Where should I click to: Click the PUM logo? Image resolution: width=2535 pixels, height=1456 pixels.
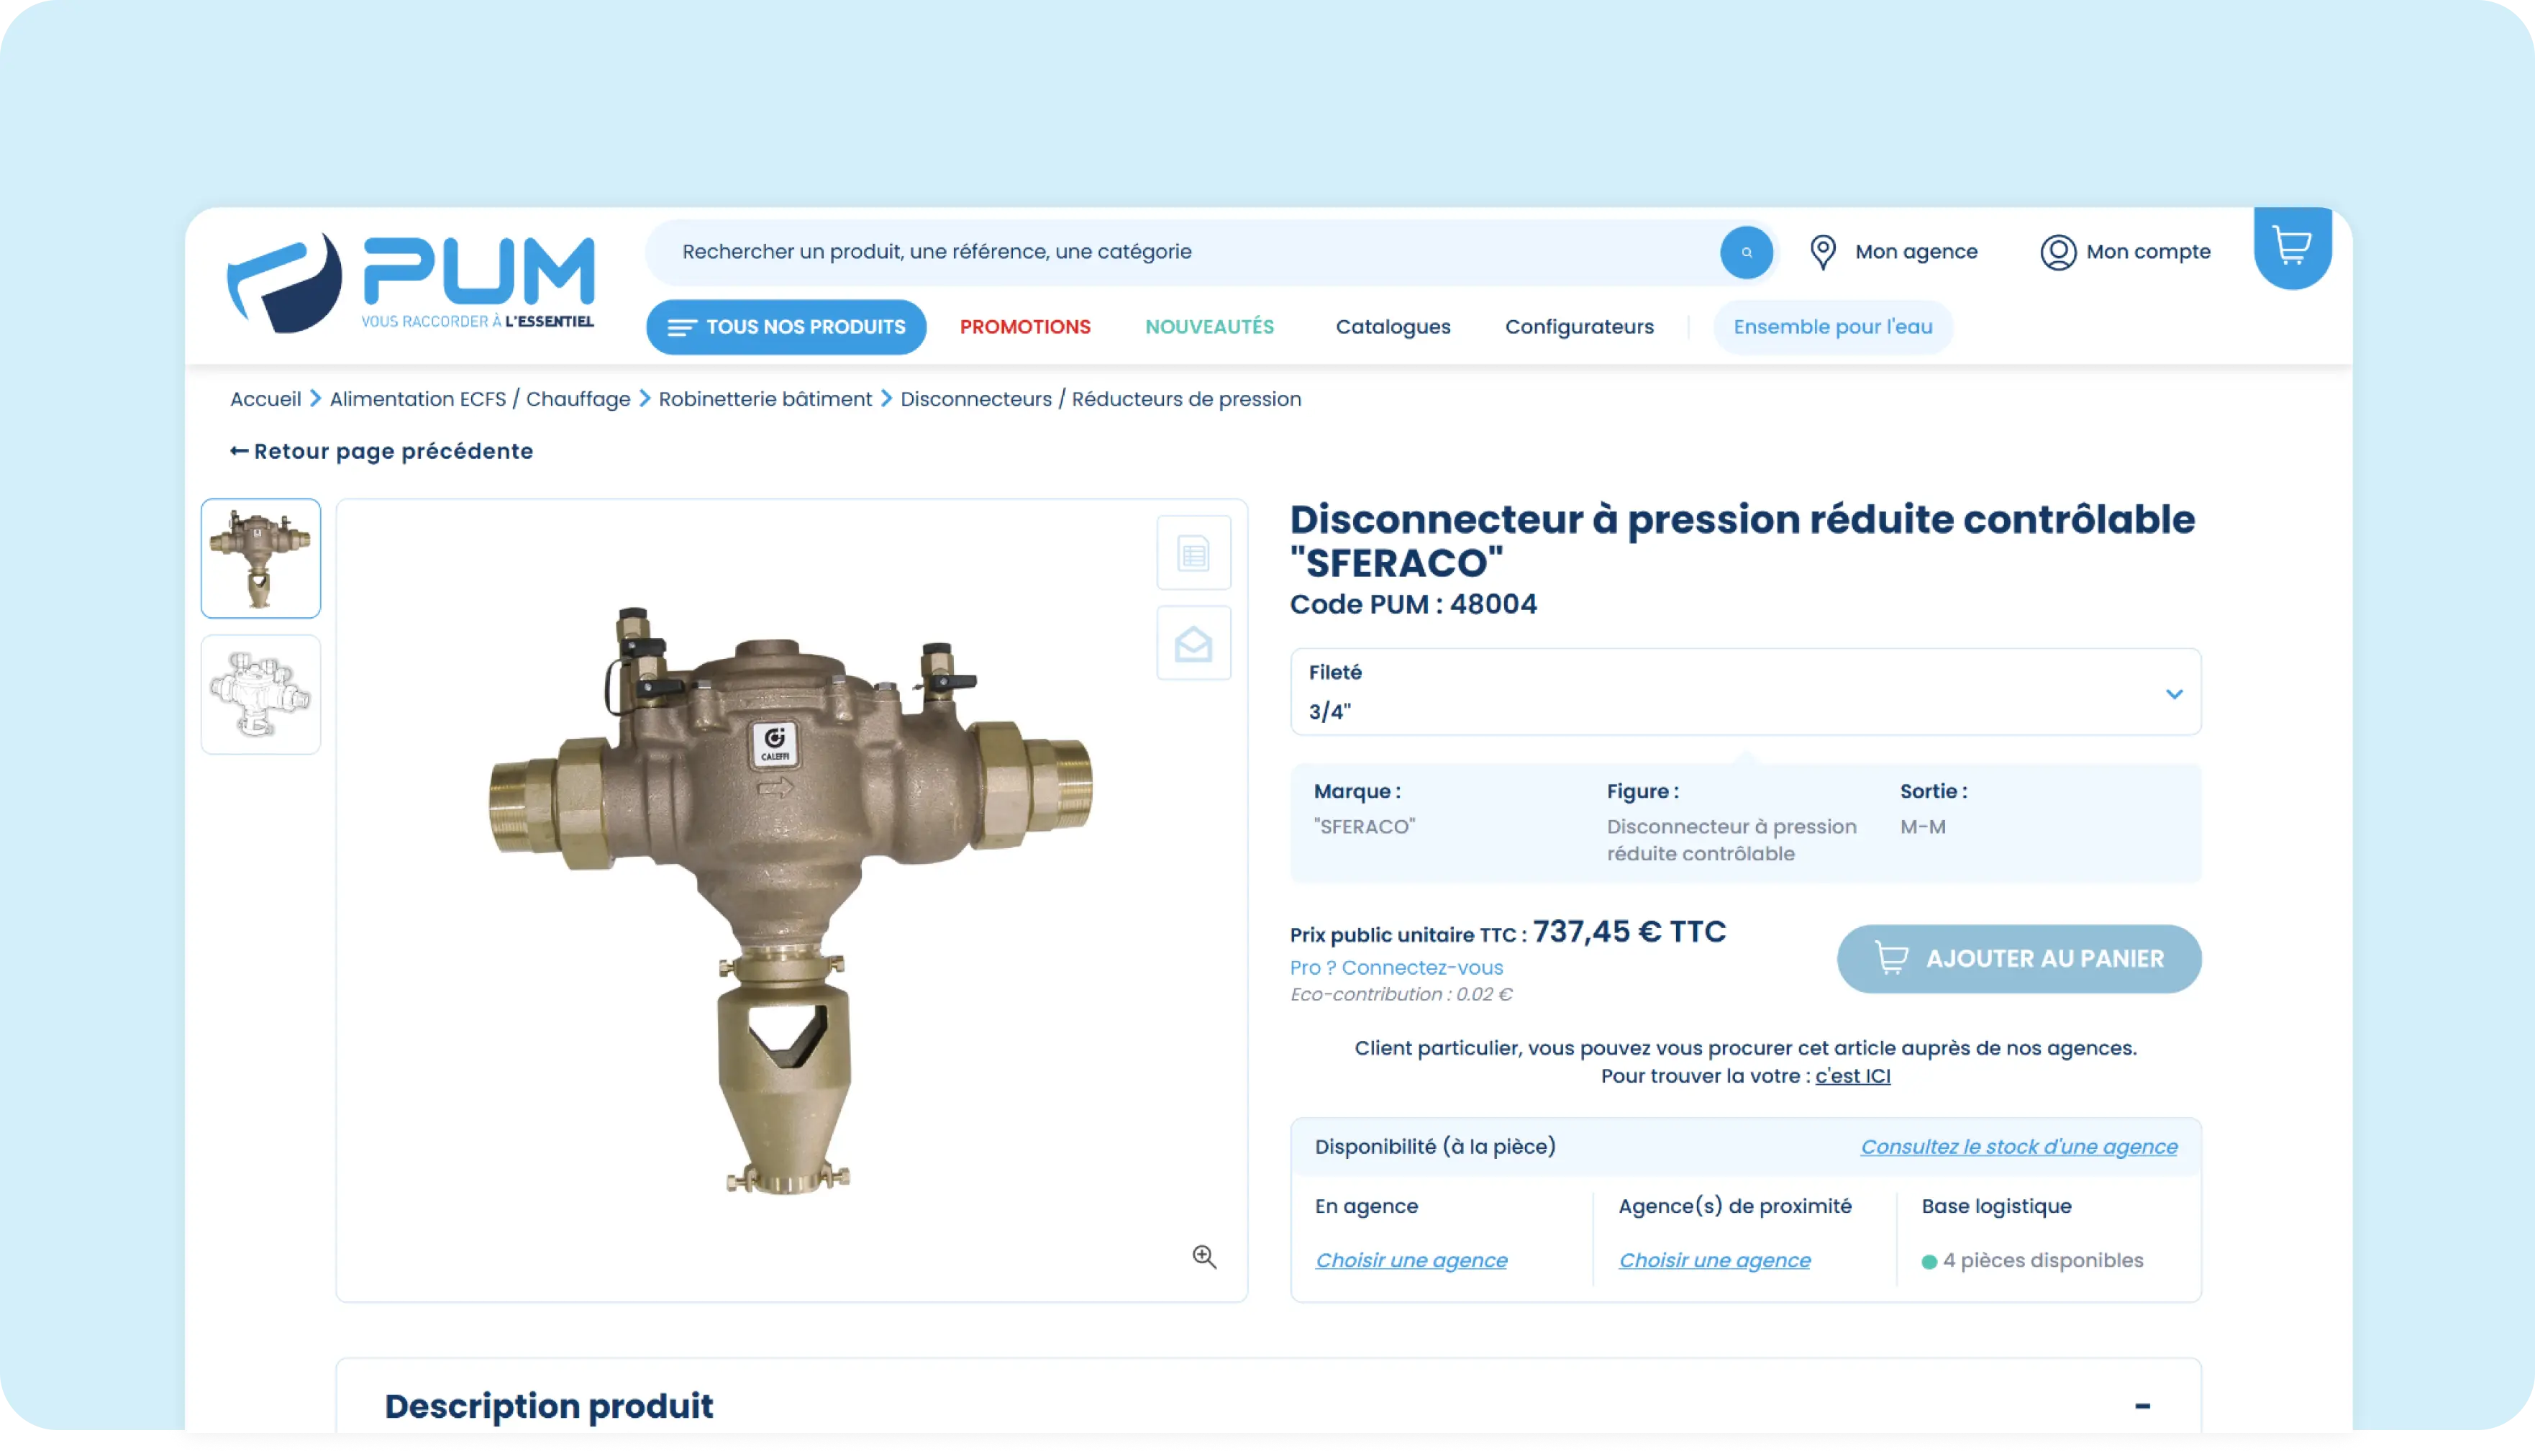411,283
